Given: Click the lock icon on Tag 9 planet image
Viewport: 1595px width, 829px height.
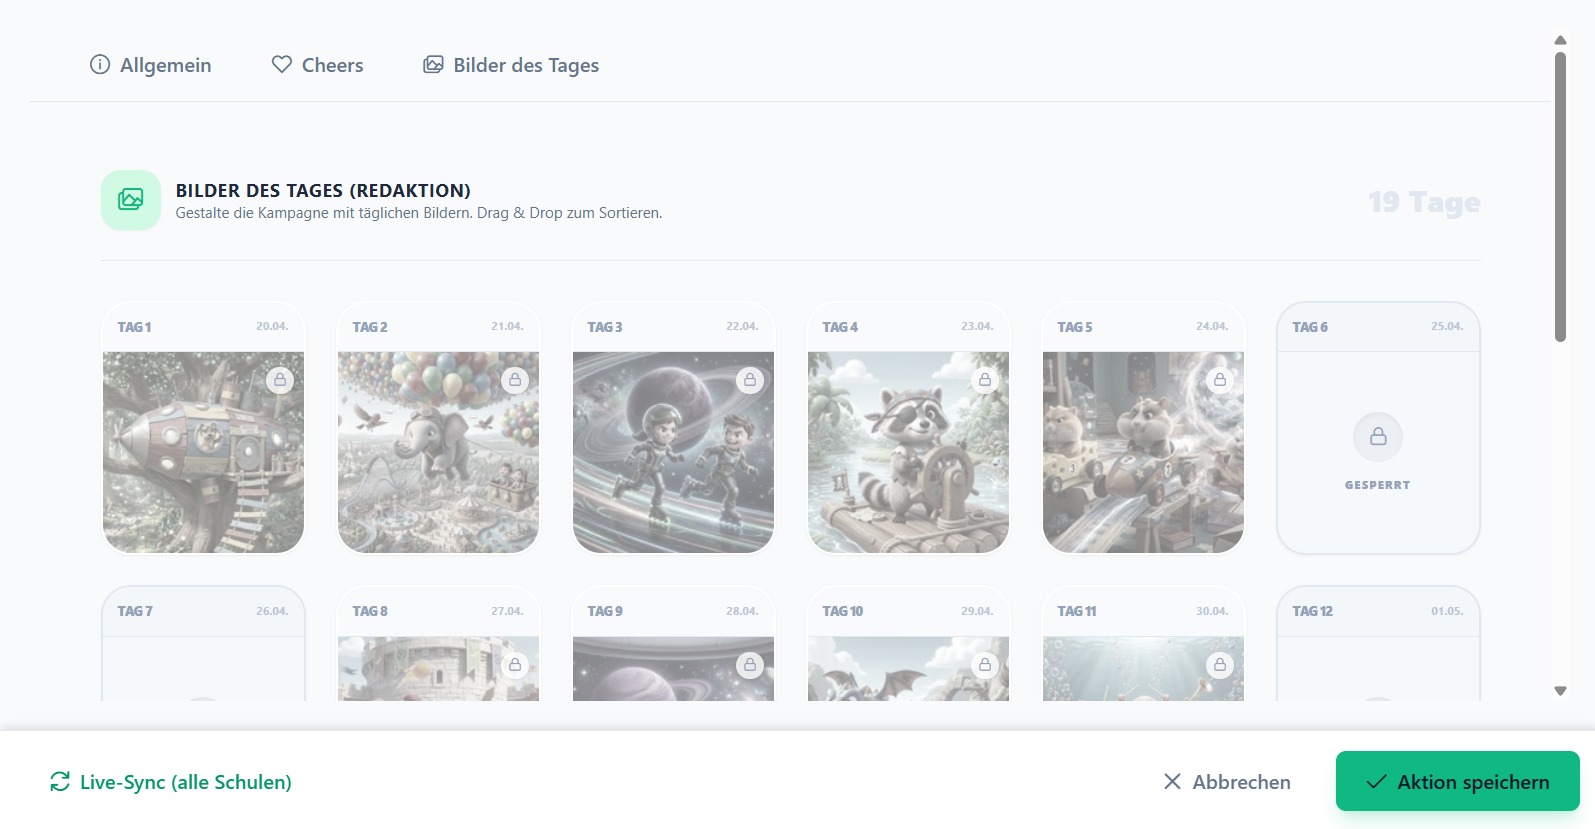Looking at the screenshot, I should tap(750, 665).
